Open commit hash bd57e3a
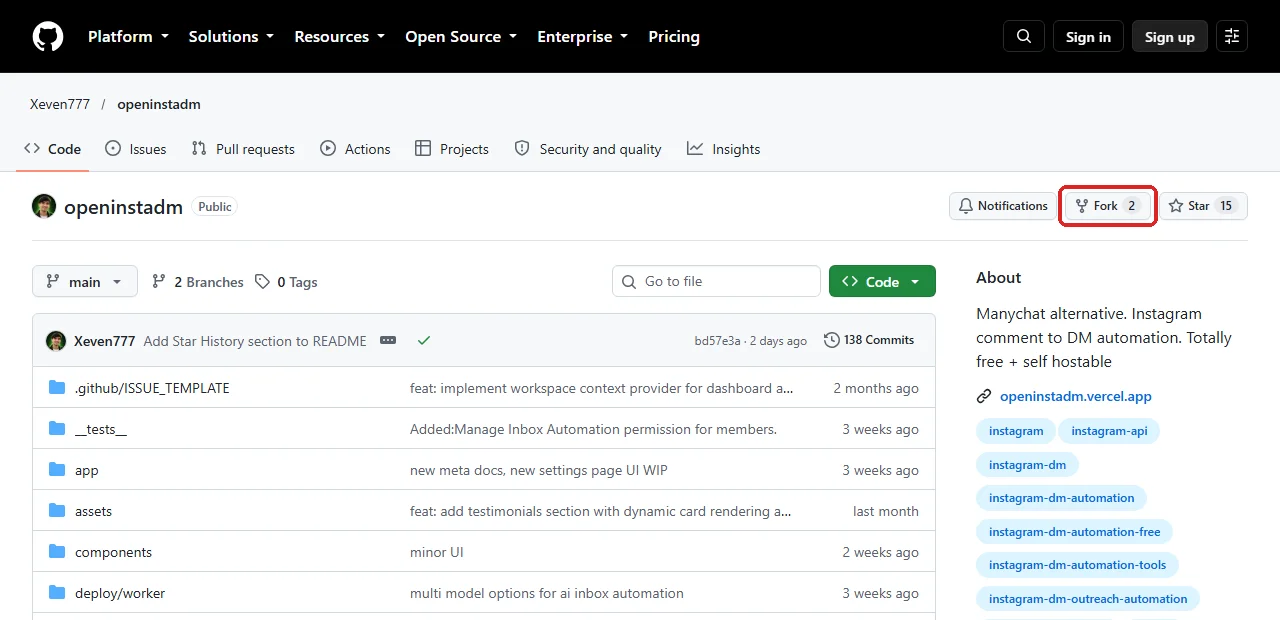The image size is (1280, 620). tap(717, 341)
